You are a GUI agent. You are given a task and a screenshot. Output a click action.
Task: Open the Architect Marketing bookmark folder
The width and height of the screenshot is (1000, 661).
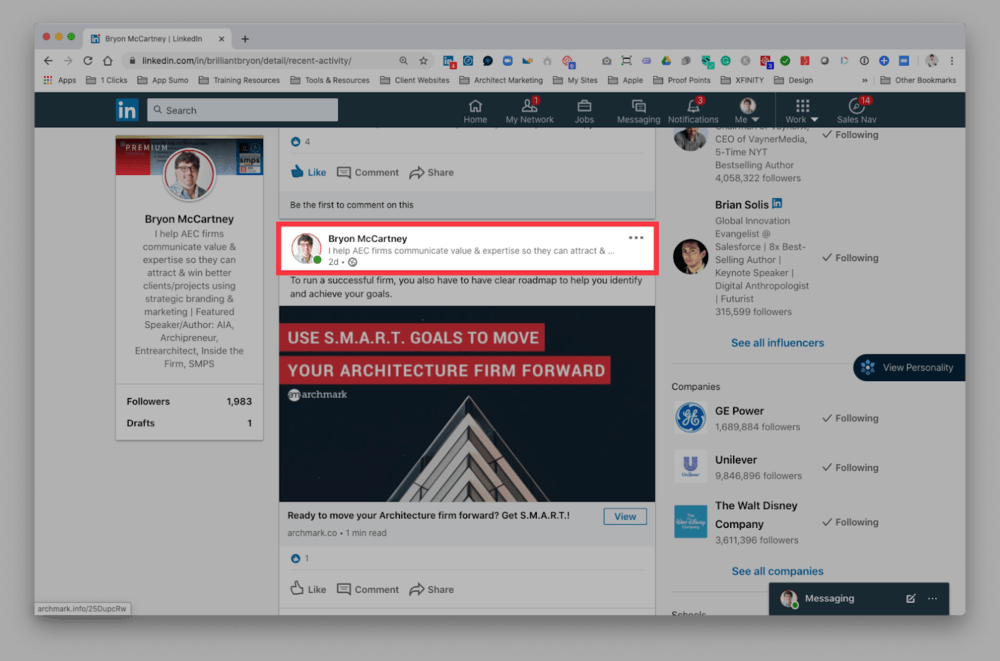501,80
